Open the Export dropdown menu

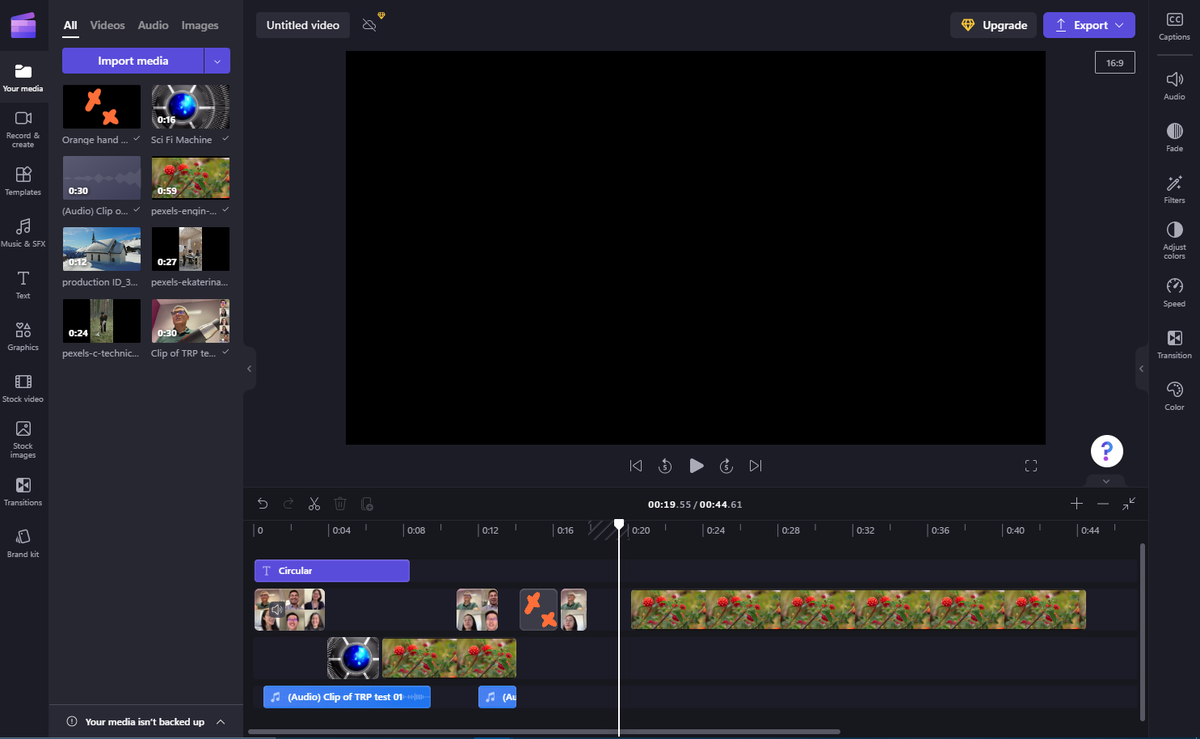point(1089,25)
